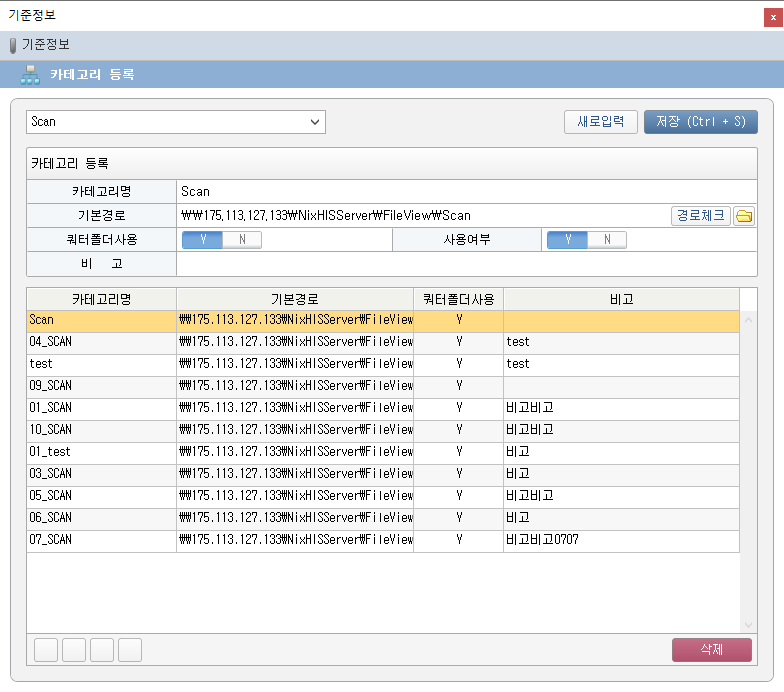The height and width of the screenshot is (692, 784).
Task: Click the fourth blank button at bottom-left
Action: [x=130, y=650]
